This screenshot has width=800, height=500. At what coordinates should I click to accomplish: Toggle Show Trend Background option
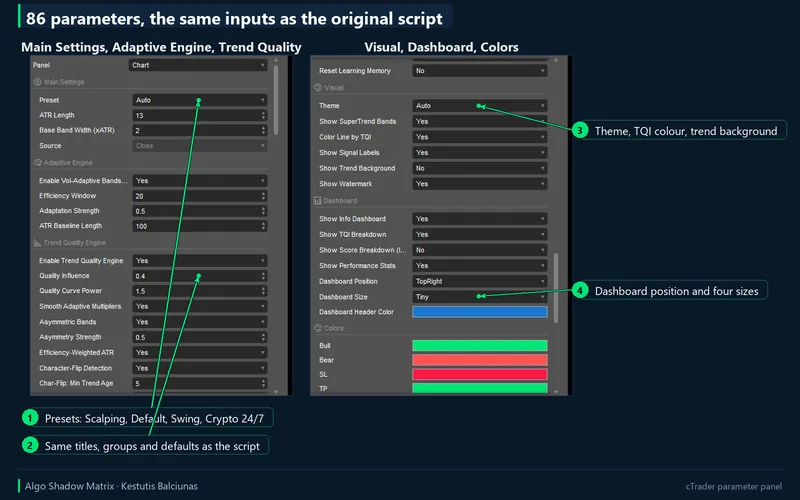tap(480, 168)
